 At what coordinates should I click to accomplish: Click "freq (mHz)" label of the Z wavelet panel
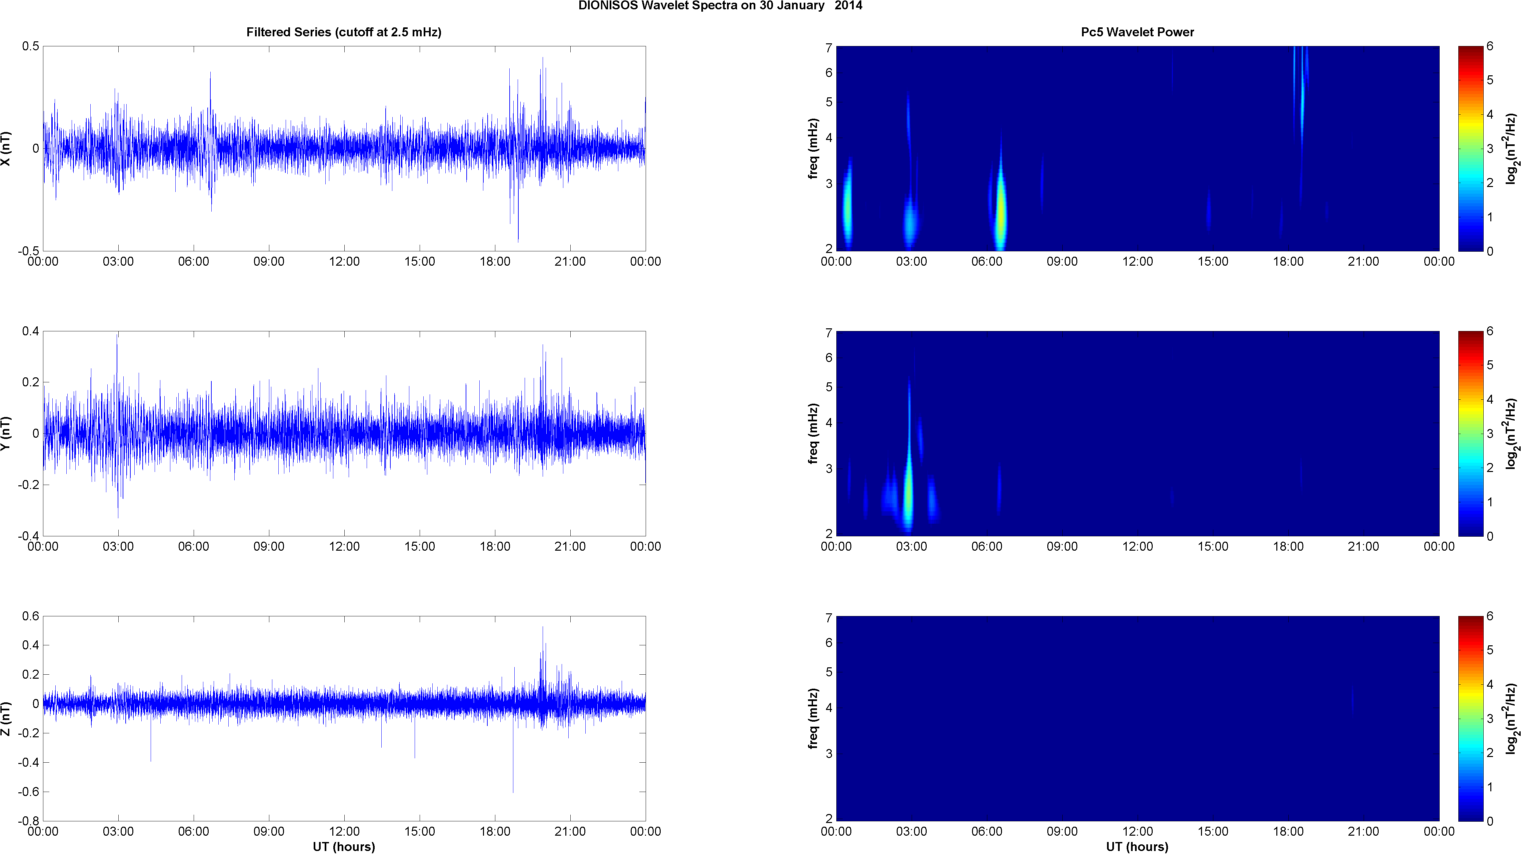[x=814, y=718]
